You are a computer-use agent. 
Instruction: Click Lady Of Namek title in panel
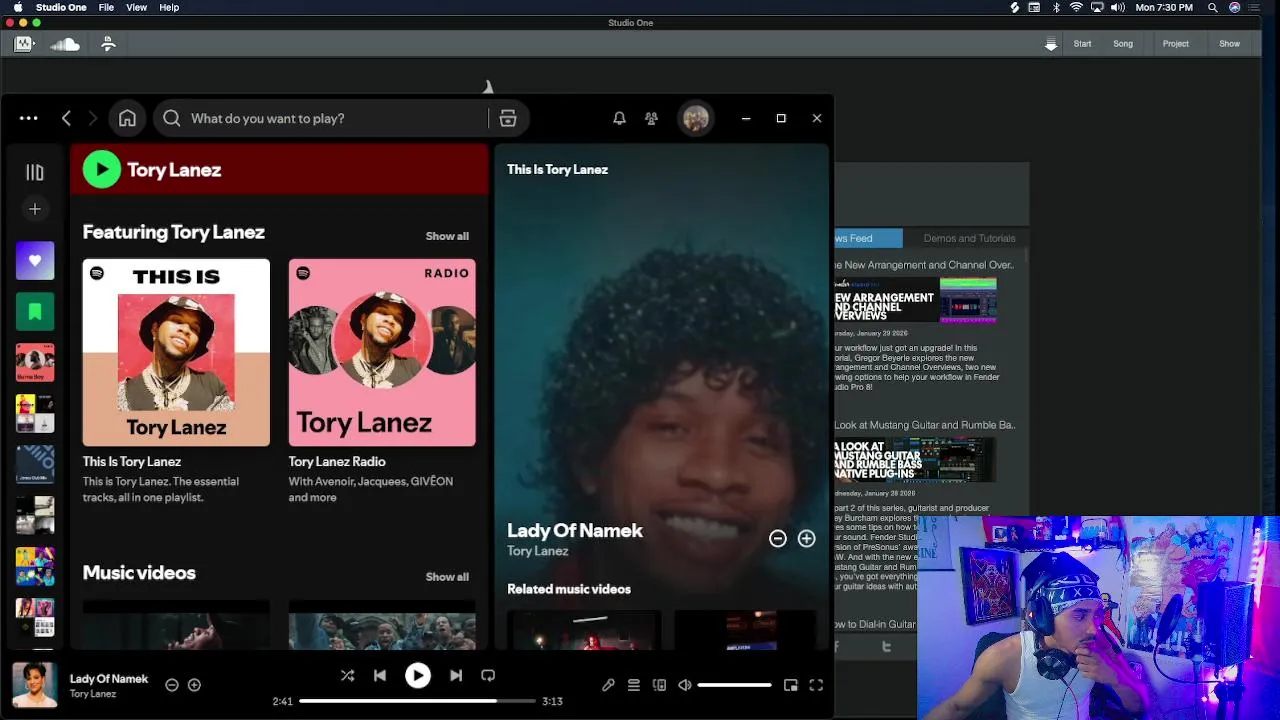pyautogui.click(x=575, y=530)
